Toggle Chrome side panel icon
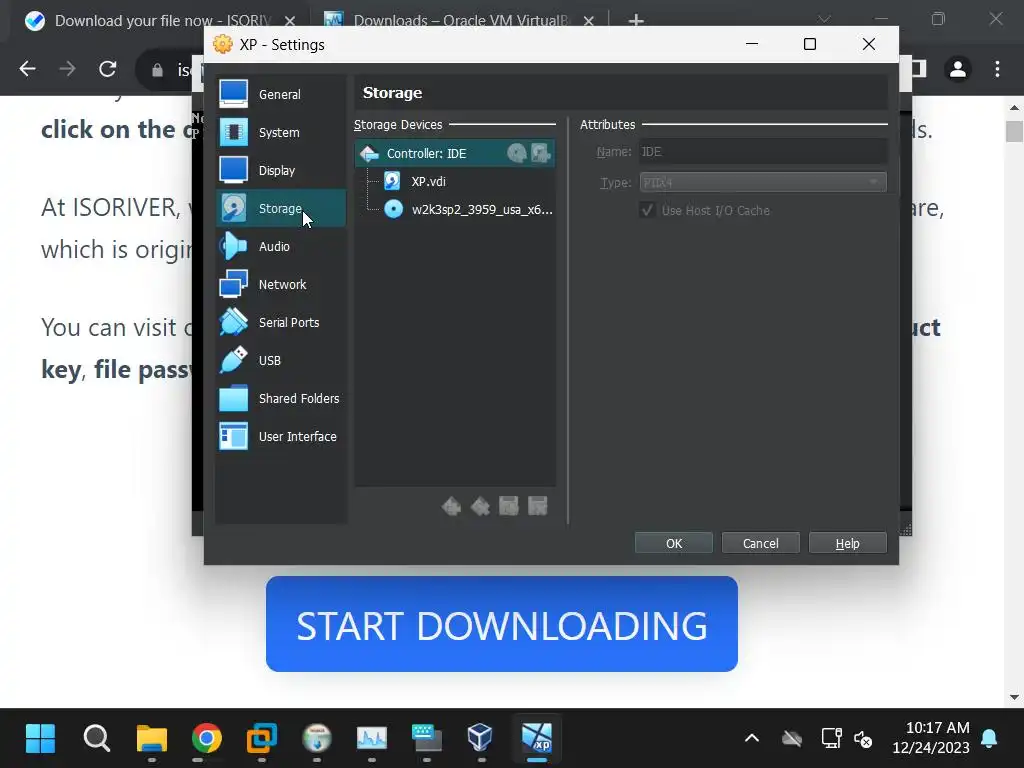The width and height of the screenshot is (1024, 768). tap(919, 69)
